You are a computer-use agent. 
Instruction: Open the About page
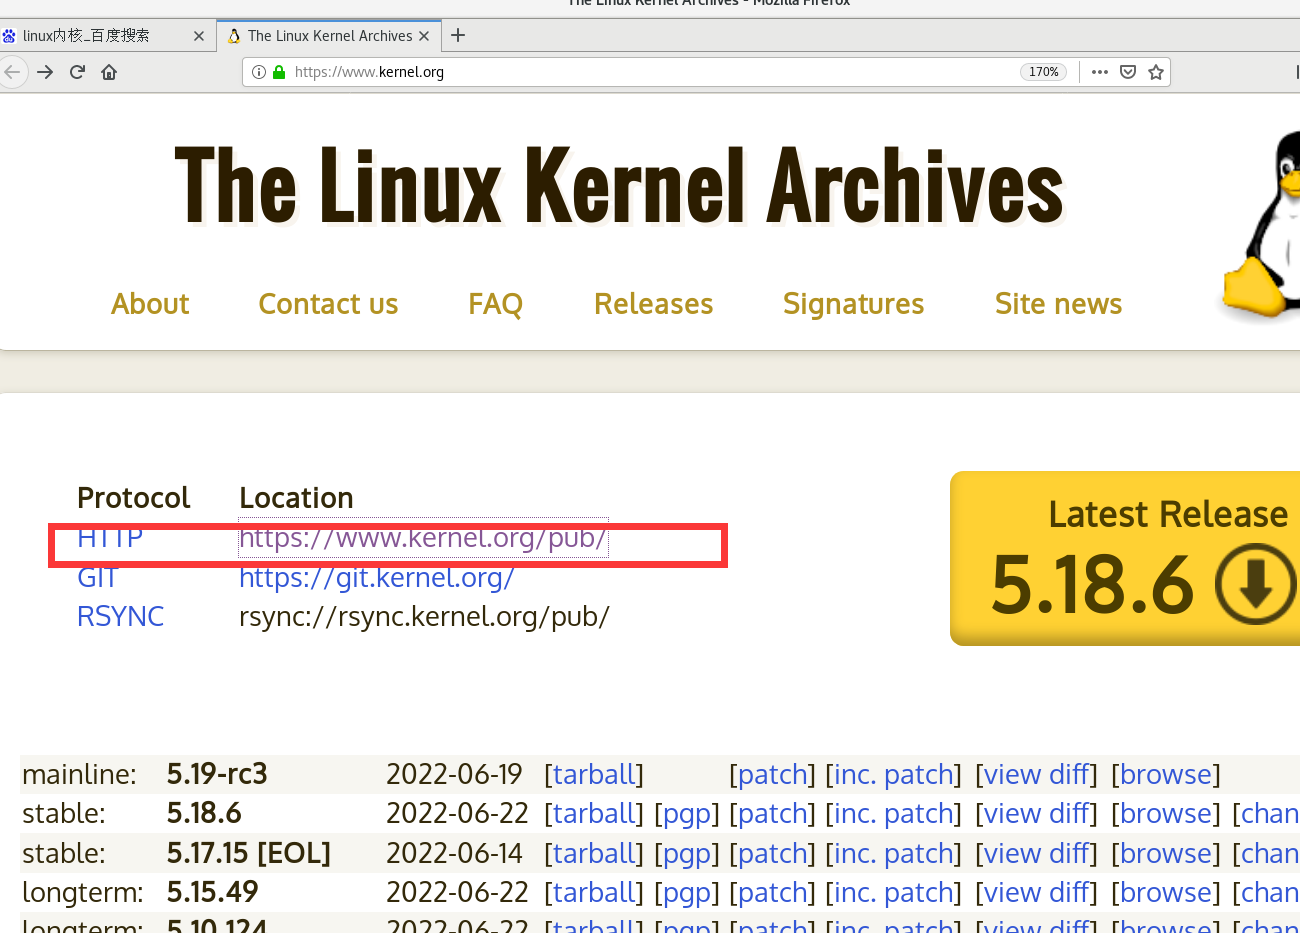pyautogui.click(x=150, y=304)
